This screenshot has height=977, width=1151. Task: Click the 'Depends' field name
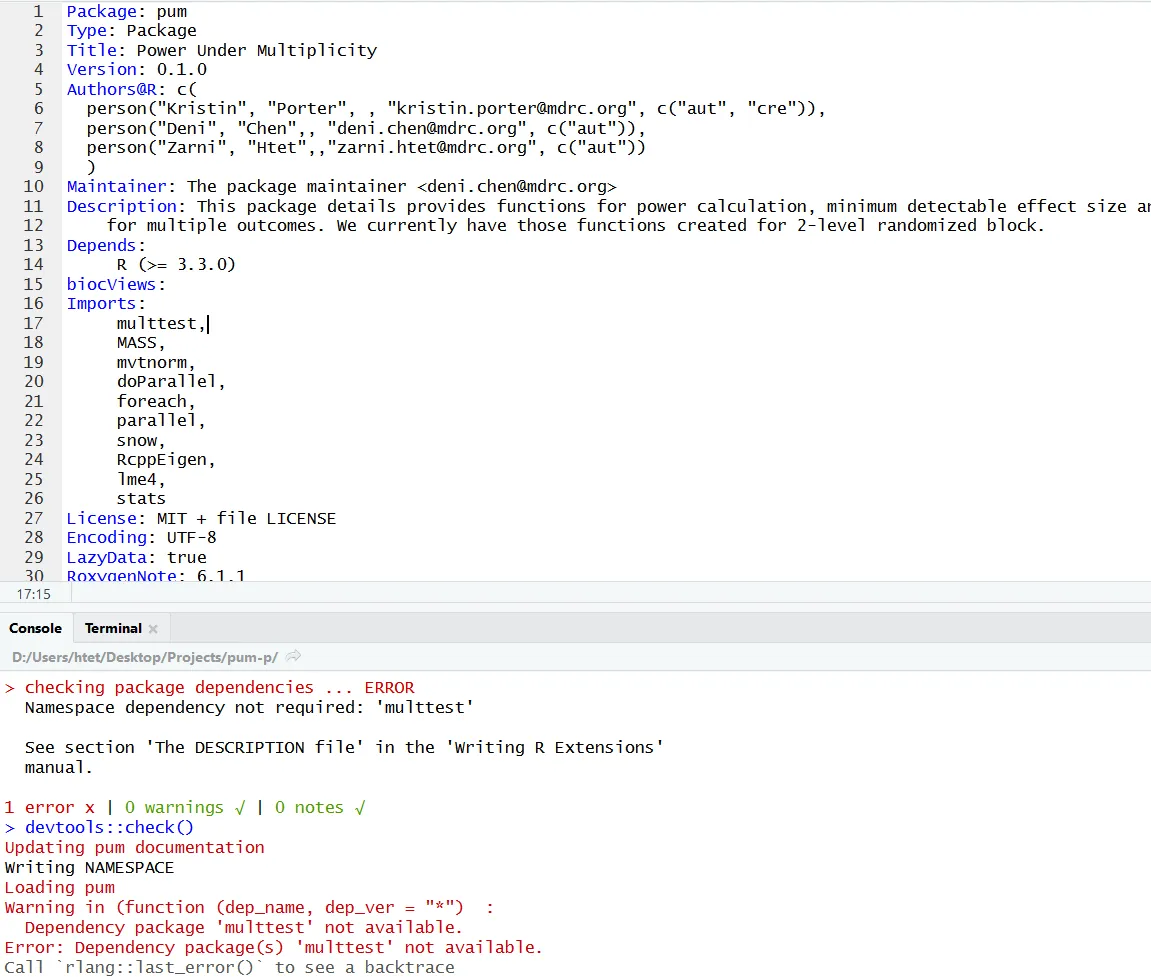(x=101, y=245)
